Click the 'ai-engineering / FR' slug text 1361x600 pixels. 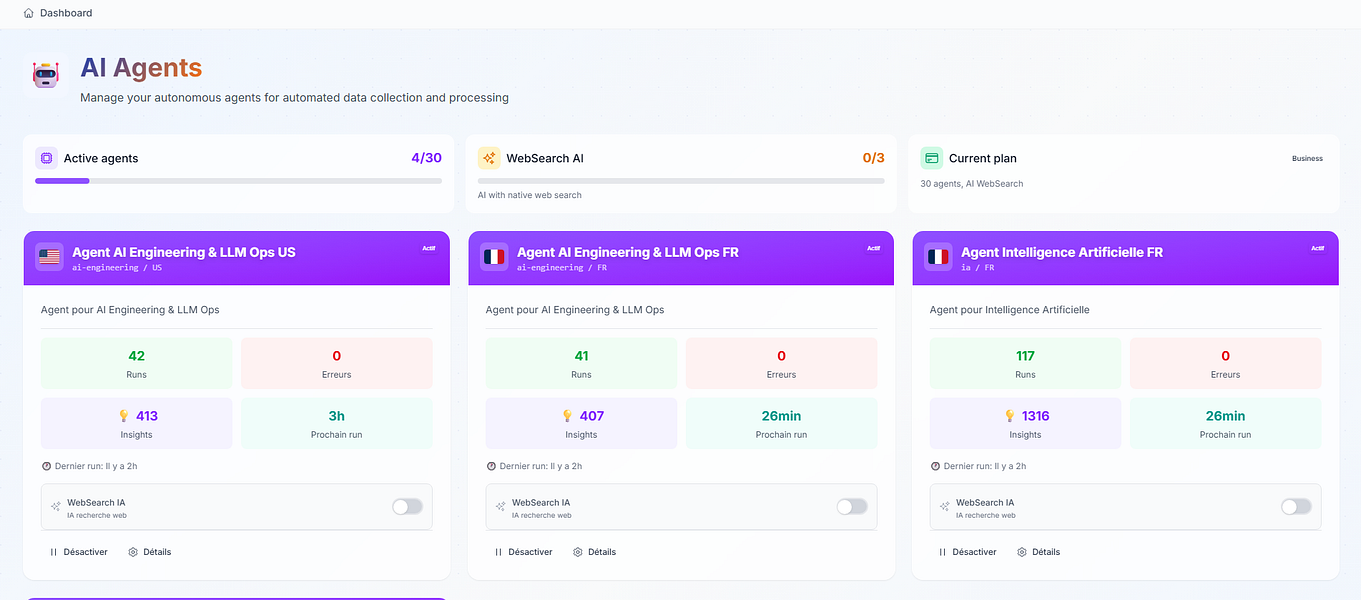[562, 268]
